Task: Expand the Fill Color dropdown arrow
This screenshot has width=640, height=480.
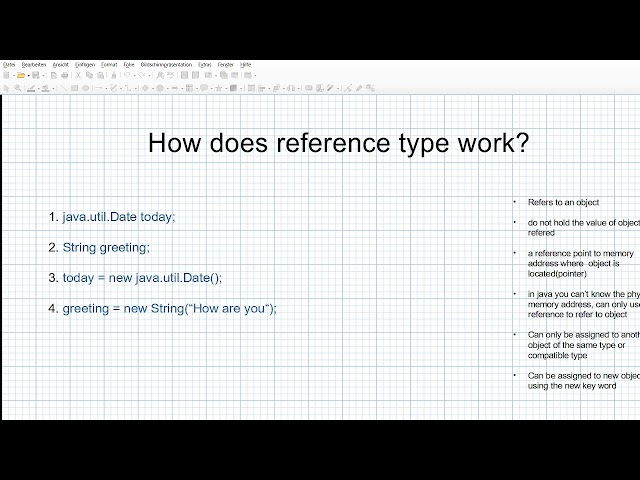Action: [x=53, y=88]
